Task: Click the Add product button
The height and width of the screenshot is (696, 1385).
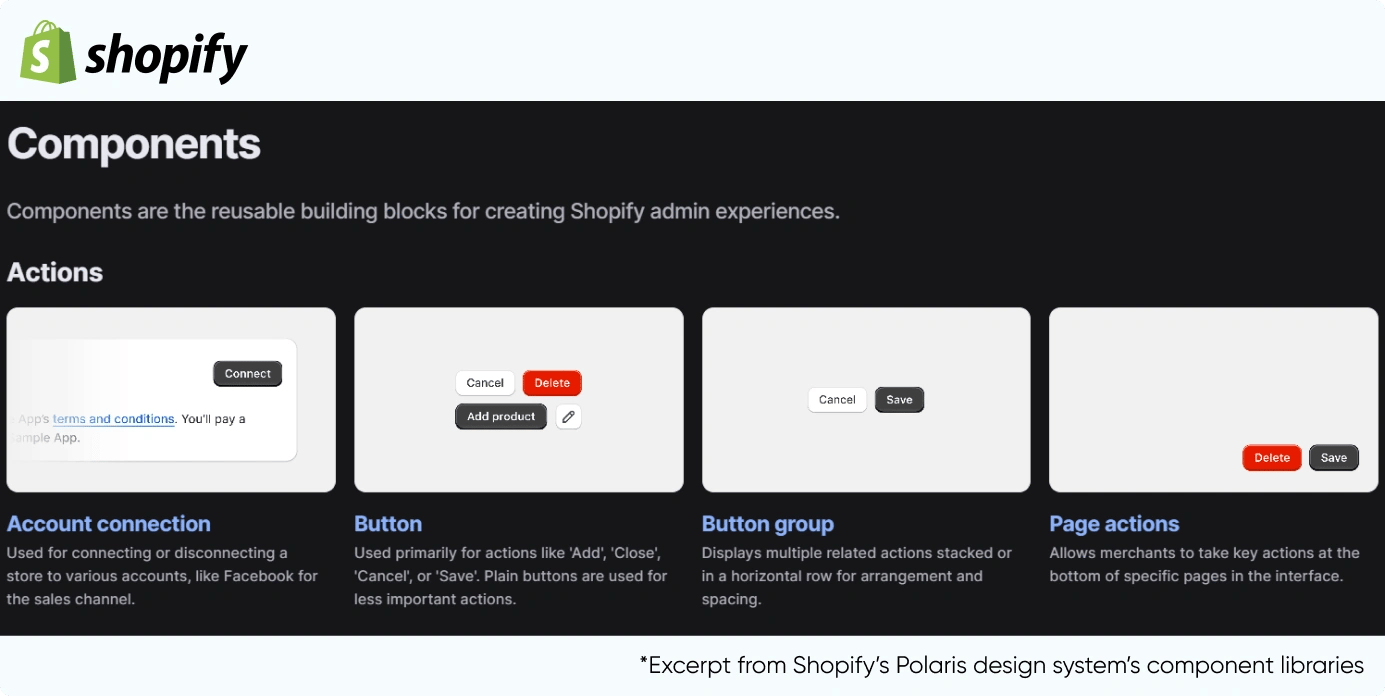Action: click(x=500, y=417)
